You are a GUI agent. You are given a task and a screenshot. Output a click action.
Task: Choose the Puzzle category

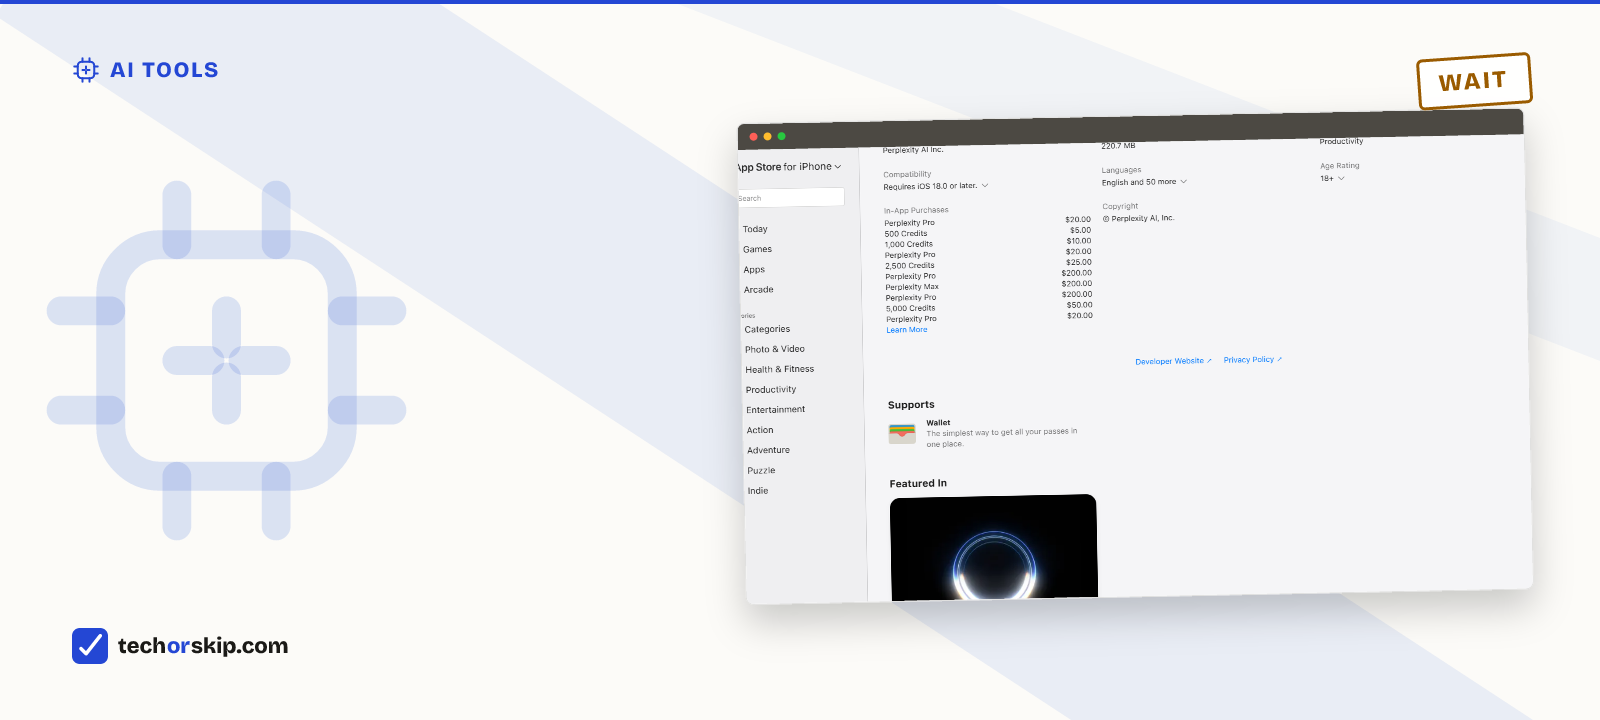pos(761,470)
